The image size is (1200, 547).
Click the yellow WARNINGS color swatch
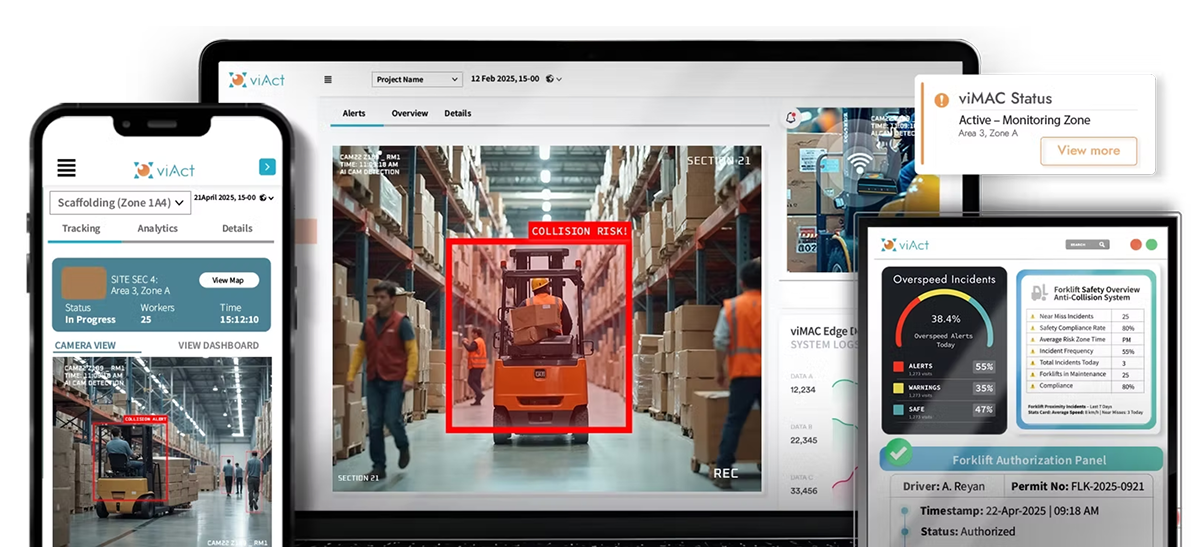898,388
